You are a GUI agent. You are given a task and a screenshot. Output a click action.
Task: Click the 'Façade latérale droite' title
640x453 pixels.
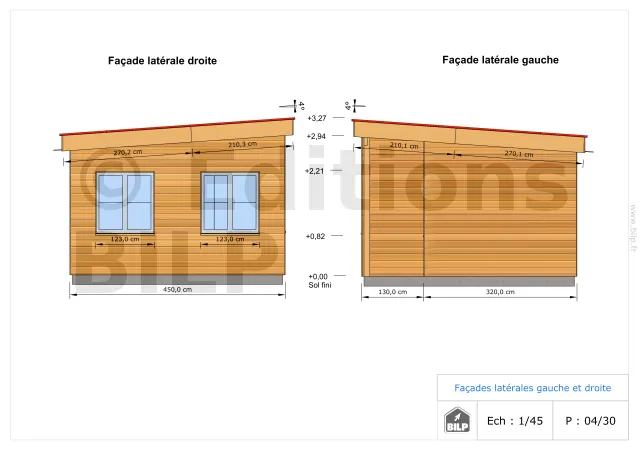pos(162,61)
